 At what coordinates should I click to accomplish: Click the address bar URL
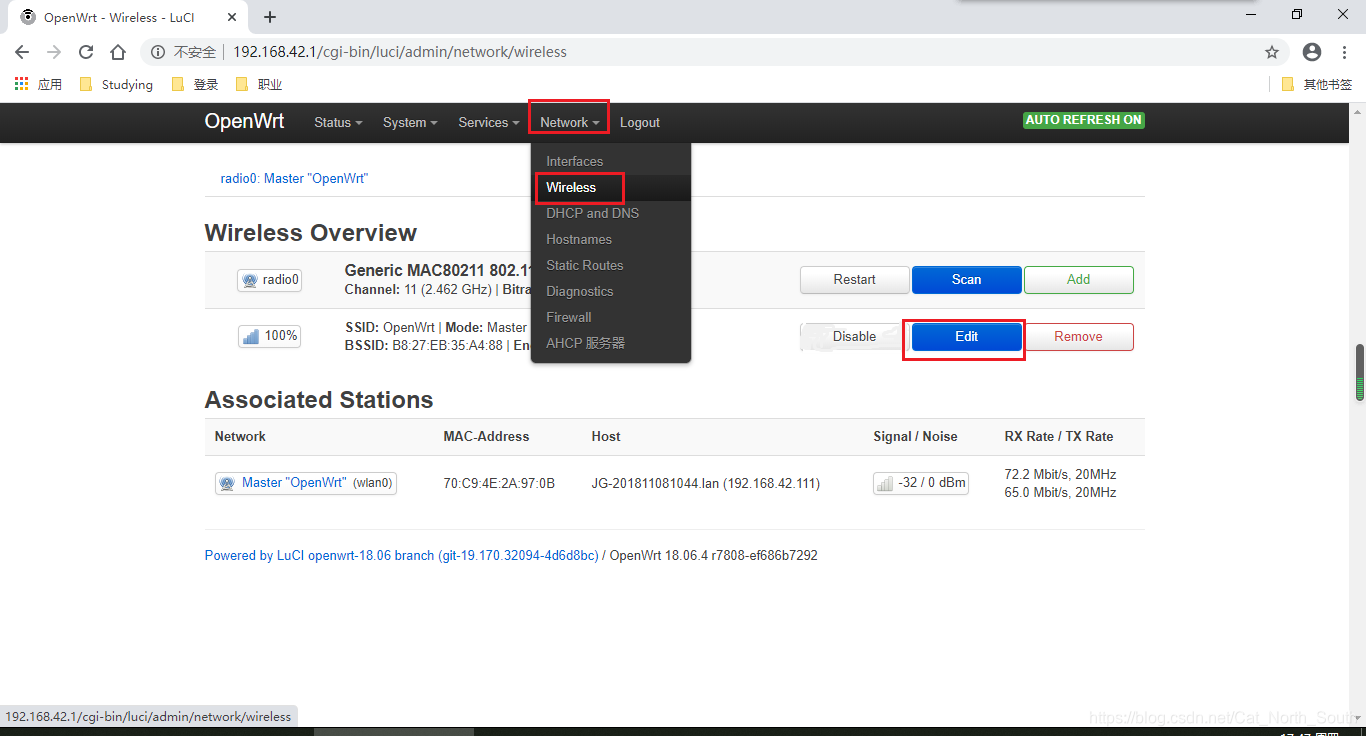click(400, 52)
